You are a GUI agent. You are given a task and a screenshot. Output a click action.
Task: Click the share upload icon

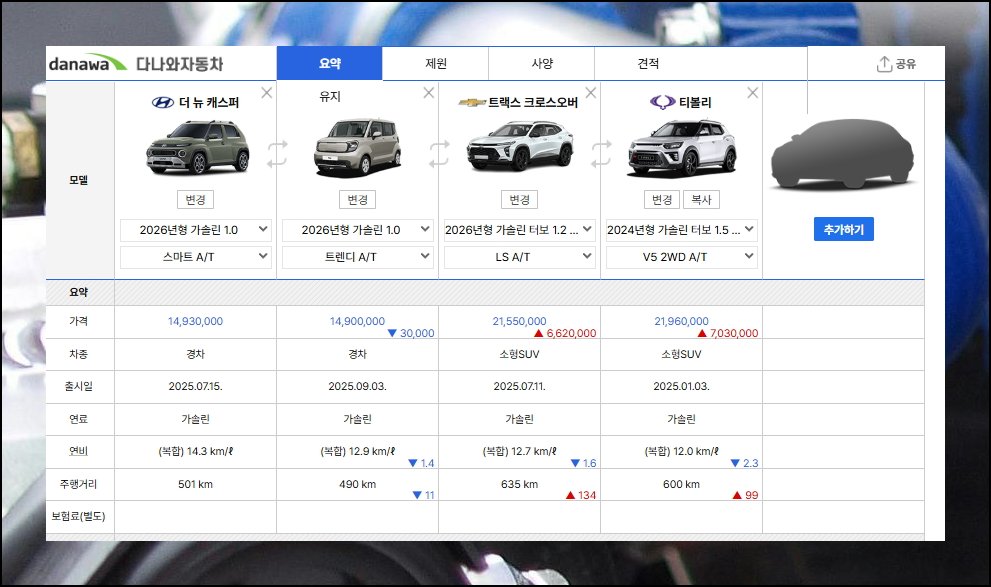click(x=884, y=63)
